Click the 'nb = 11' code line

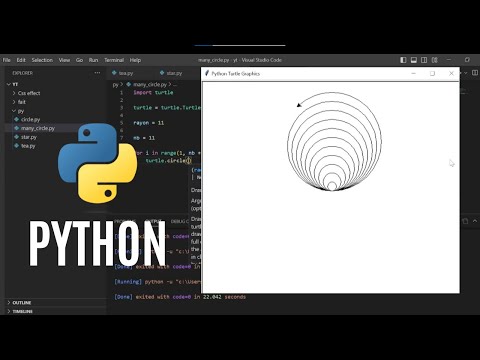[x=144, y=138]
